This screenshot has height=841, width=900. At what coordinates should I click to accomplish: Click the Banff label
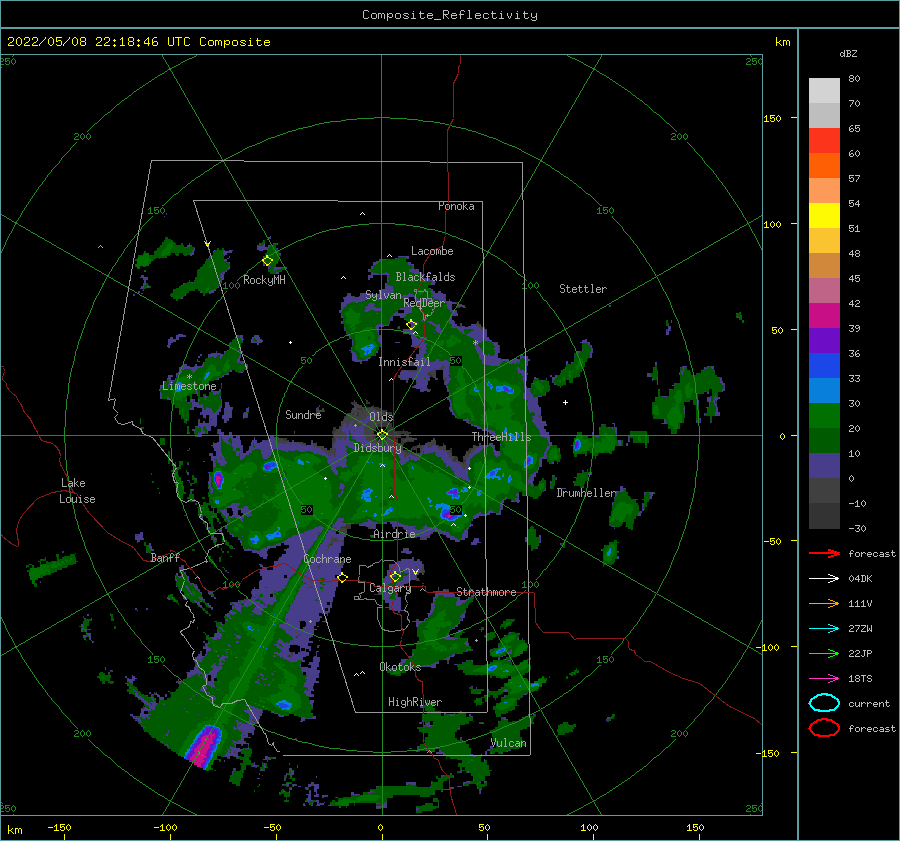click(x=165, y=557)
